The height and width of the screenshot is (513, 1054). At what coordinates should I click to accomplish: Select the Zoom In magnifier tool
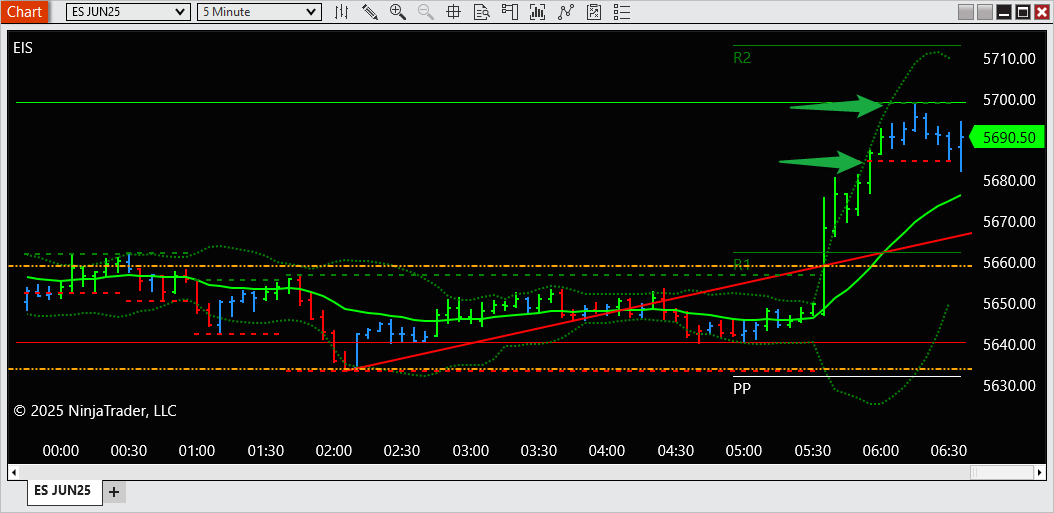[398, 11]
